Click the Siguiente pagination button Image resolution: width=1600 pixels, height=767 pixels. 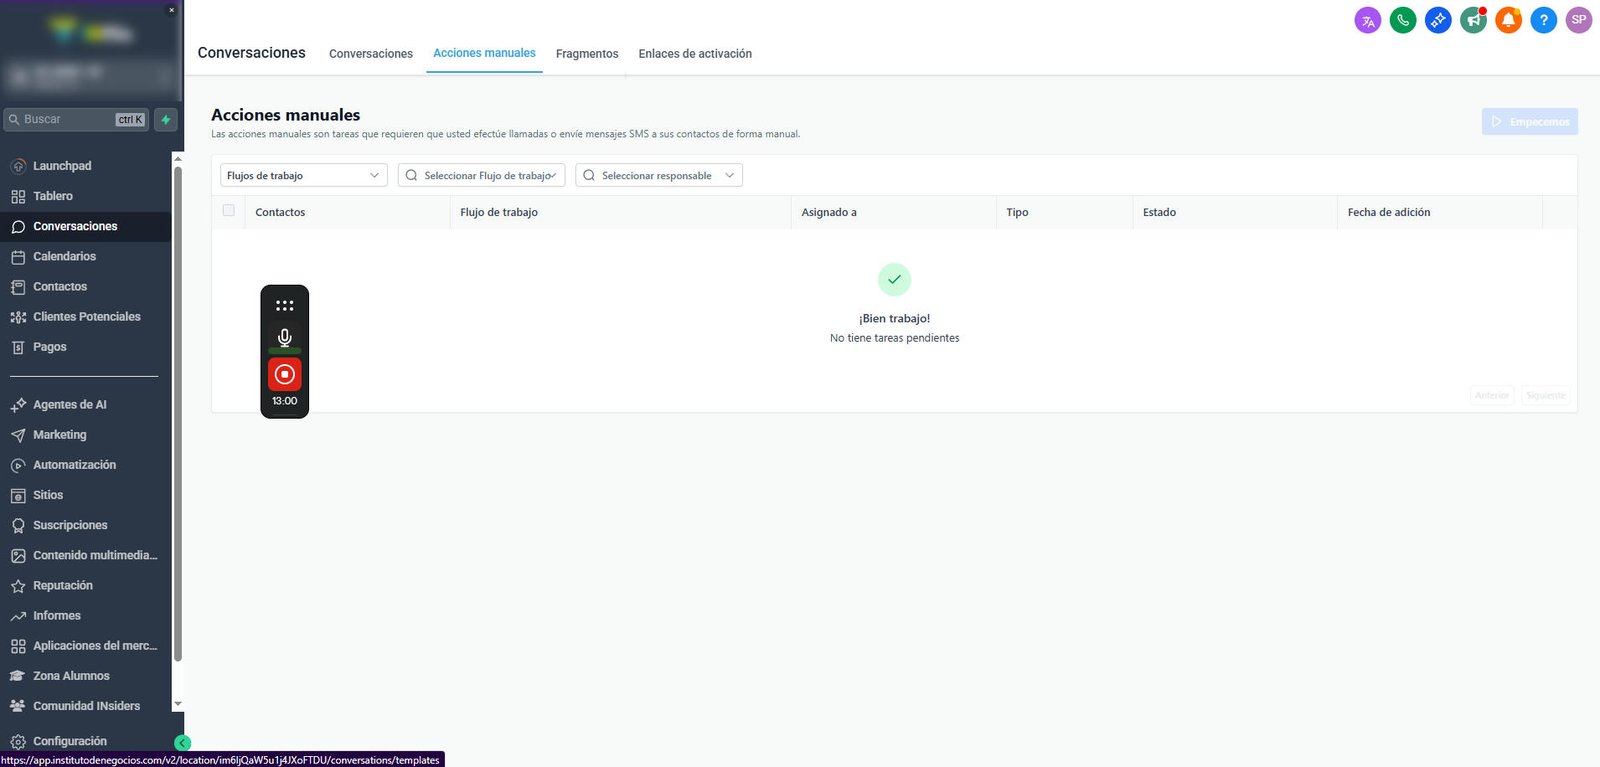click(1546, 396)
